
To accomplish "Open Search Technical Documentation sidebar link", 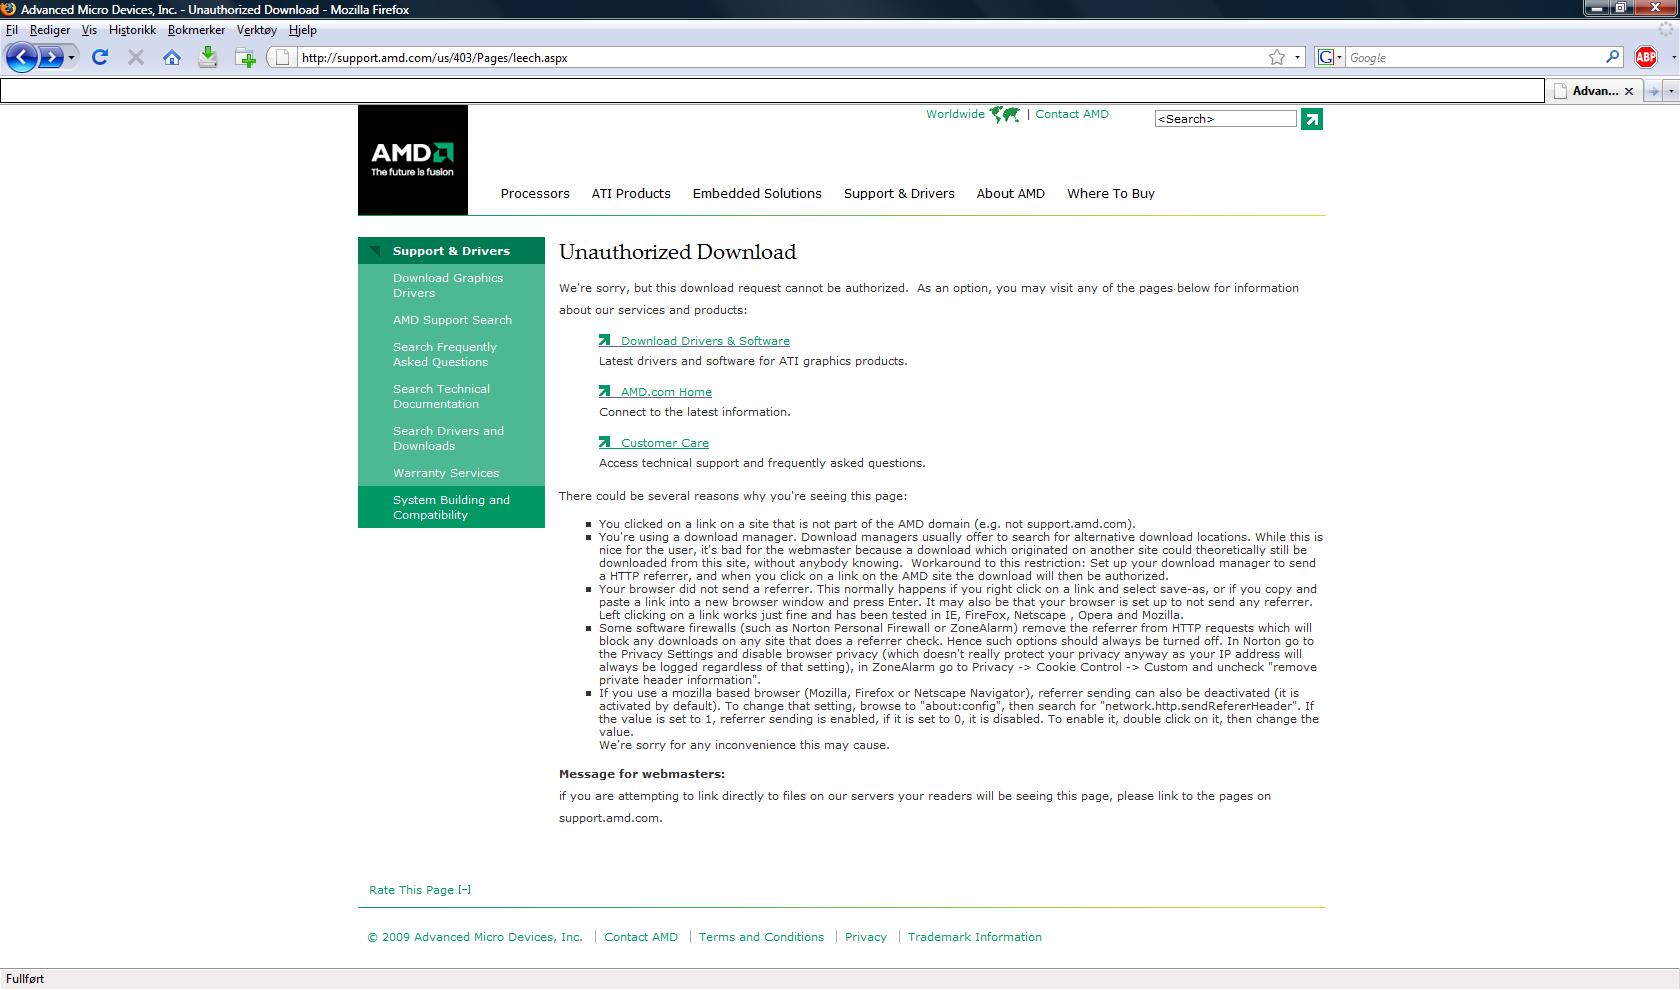I will point(441,397).
